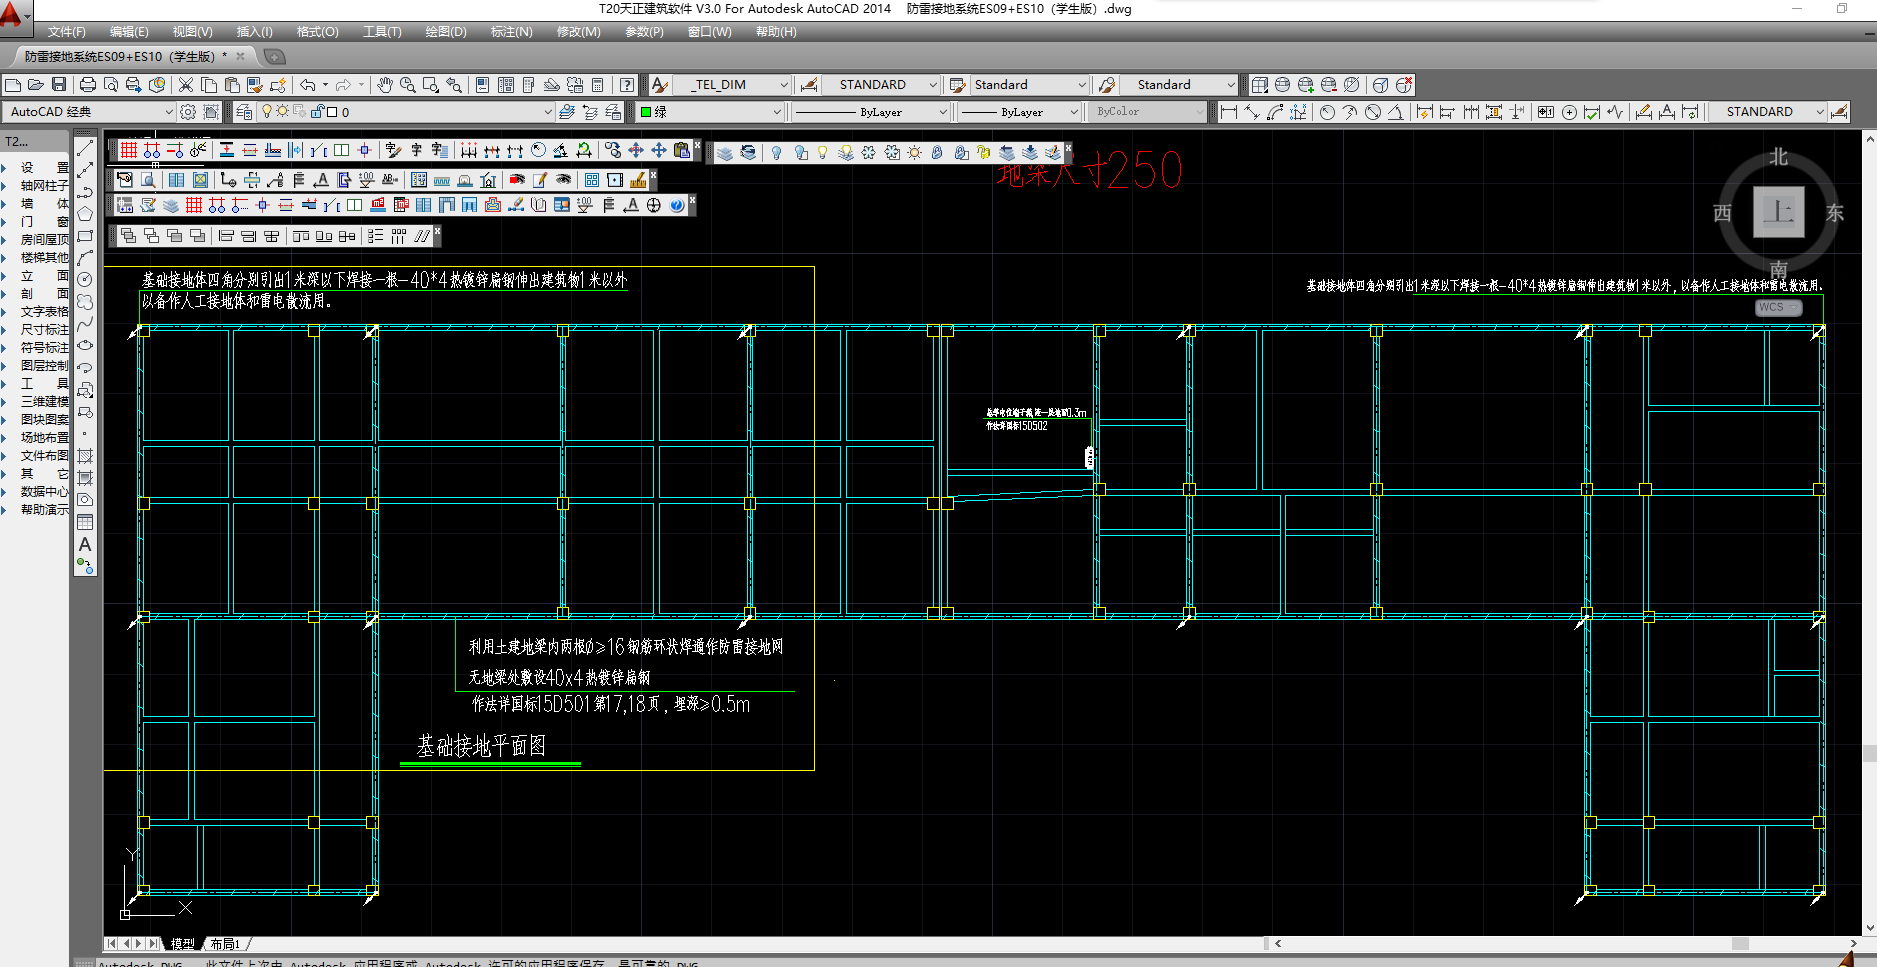Open the color dropdown showing 绿
1877x967 pixels.
[x=710, y=112]
